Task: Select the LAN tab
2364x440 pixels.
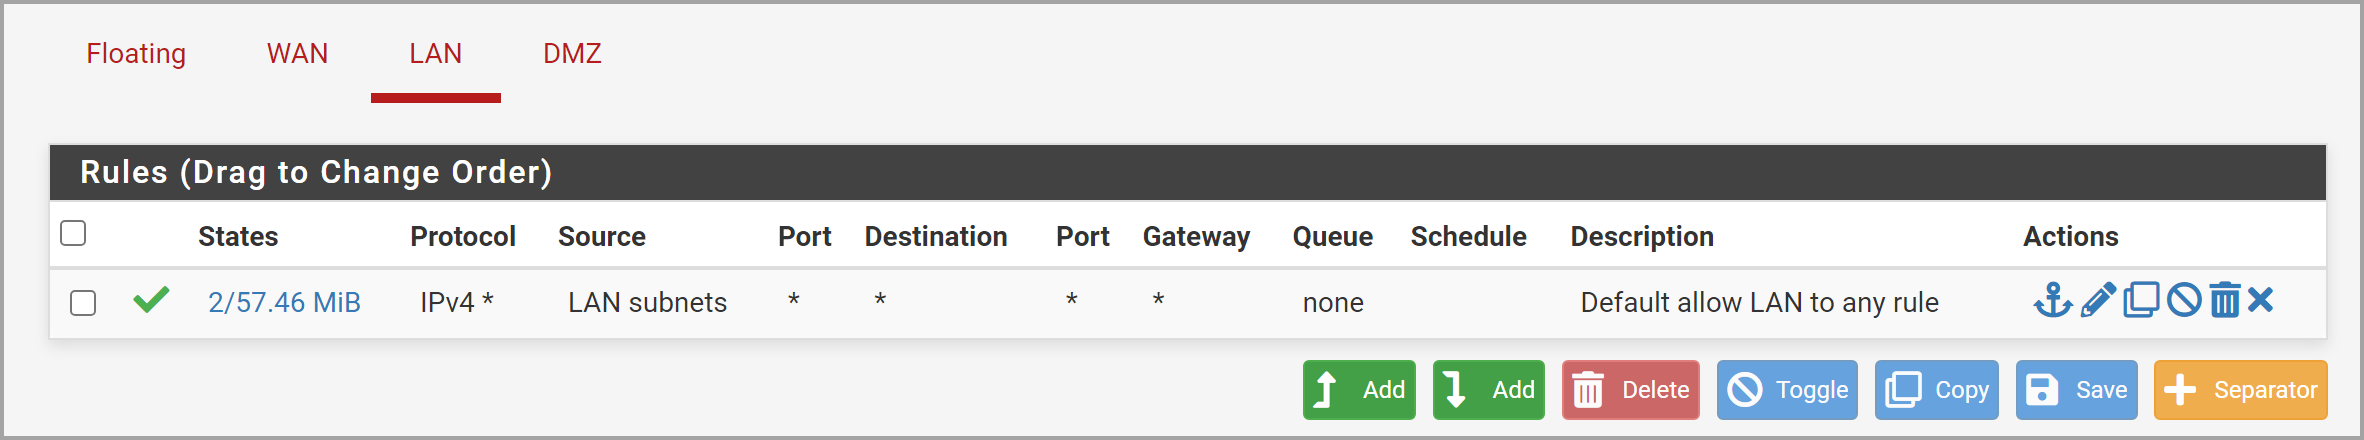Action: point(435,54)
